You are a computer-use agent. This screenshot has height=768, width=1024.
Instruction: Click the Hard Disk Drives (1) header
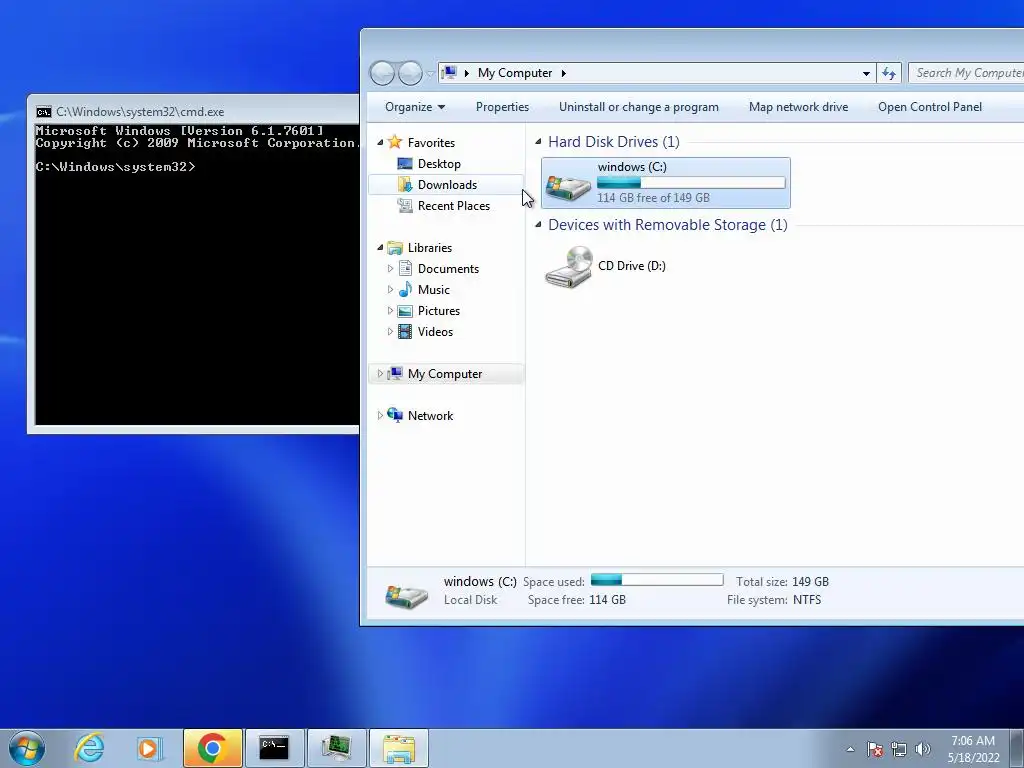click(x=614, y=142)
